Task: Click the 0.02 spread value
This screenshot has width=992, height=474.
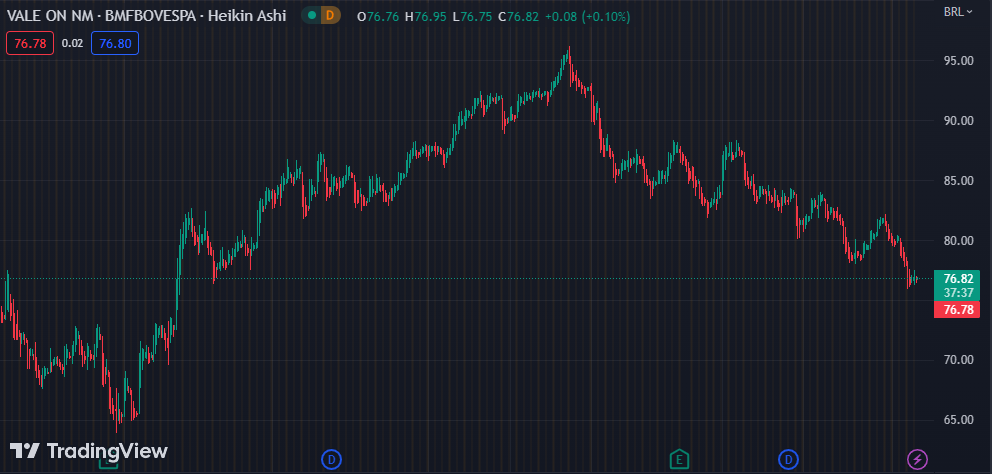Action: (72, 43)
